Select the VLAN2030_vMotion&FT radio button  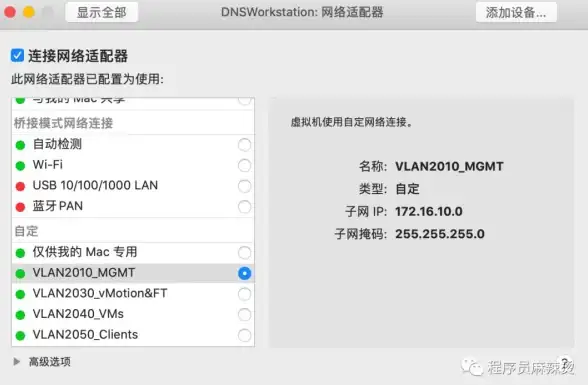[244, 294]
